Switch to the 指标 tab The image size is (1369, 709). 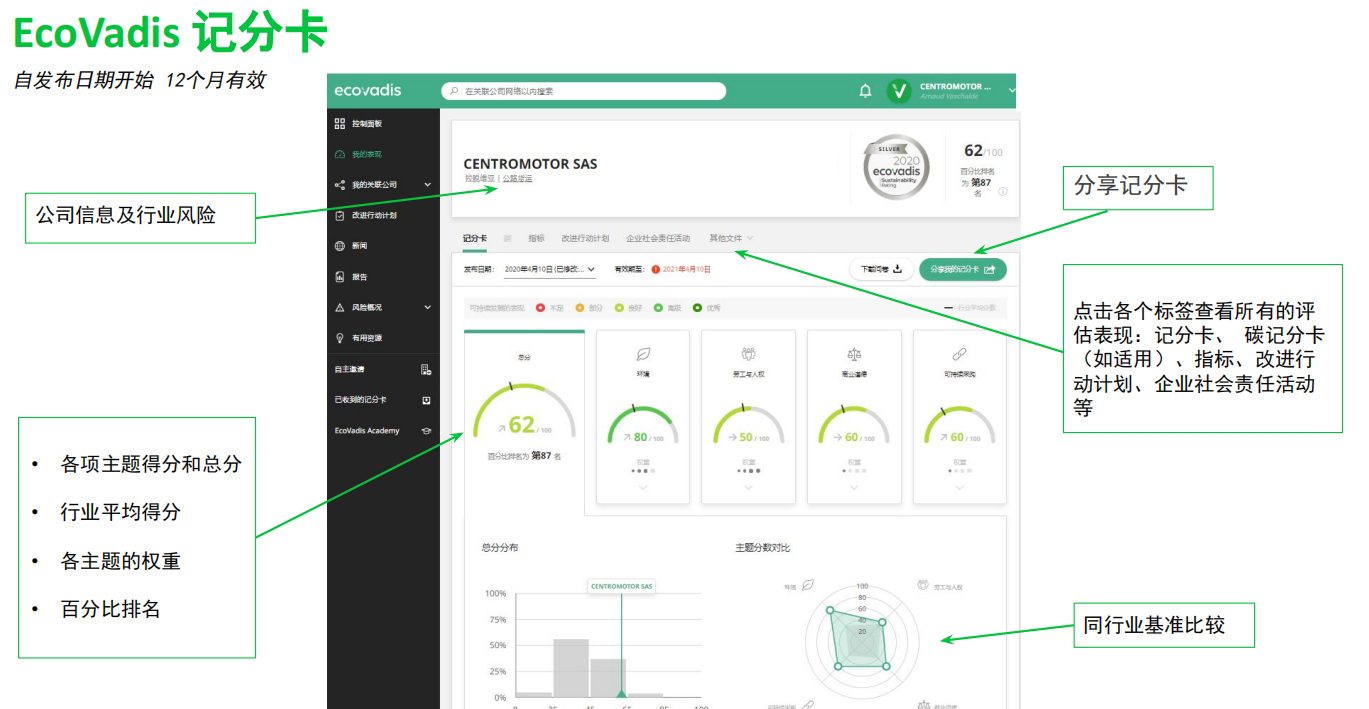click(x=536, y=238)
